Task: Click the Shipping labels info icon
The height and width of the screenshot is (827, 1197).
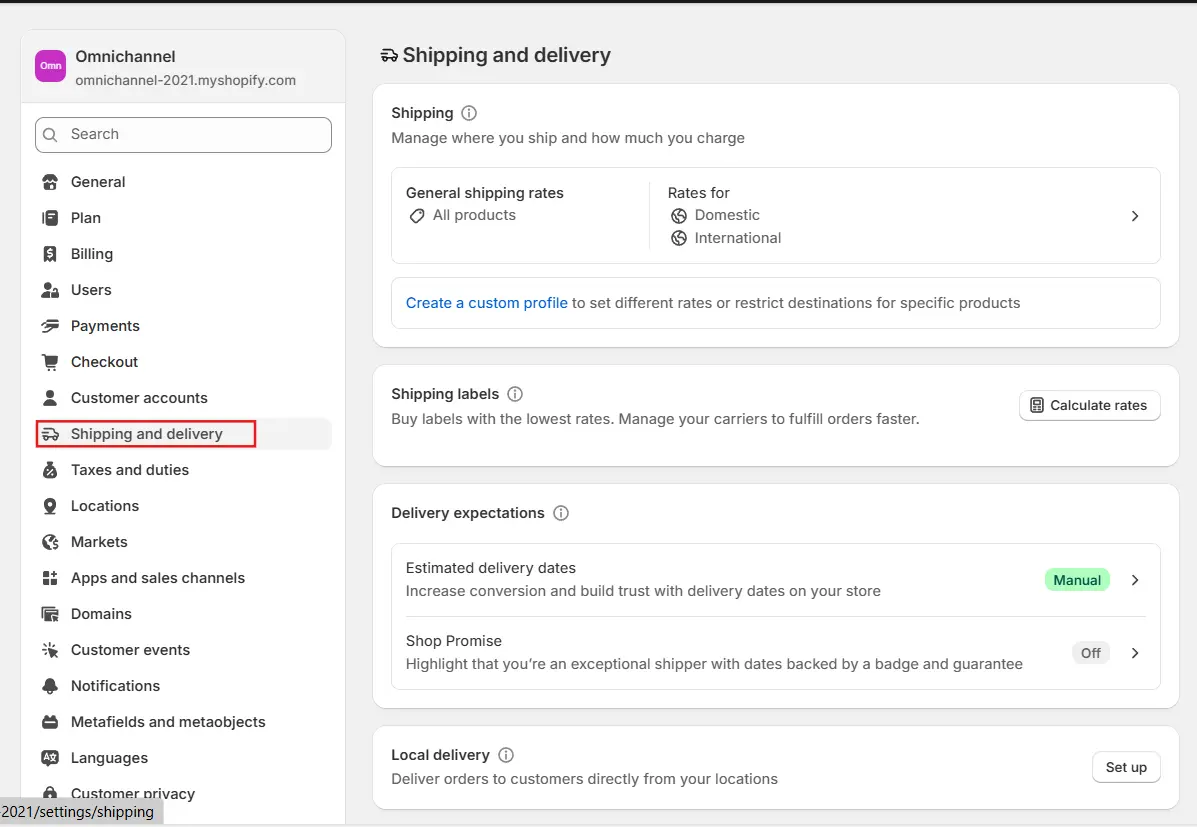Action: click(x=514, y=394)
